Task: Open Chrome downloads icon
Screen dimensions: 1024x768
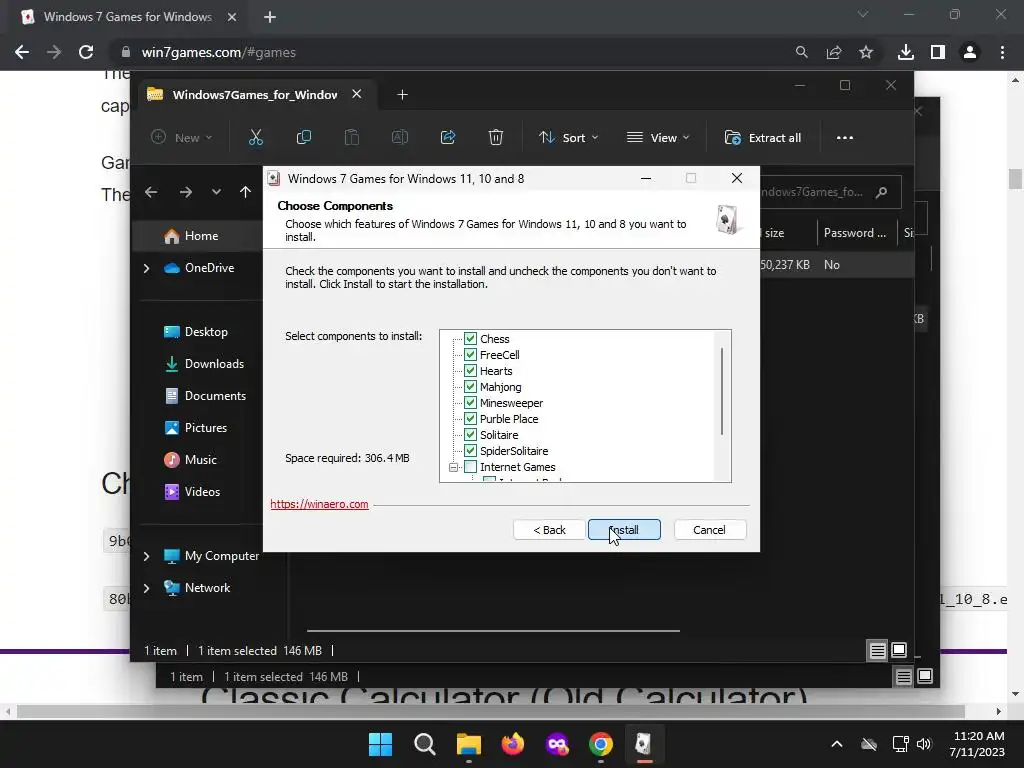Action: tap(906, 52)
